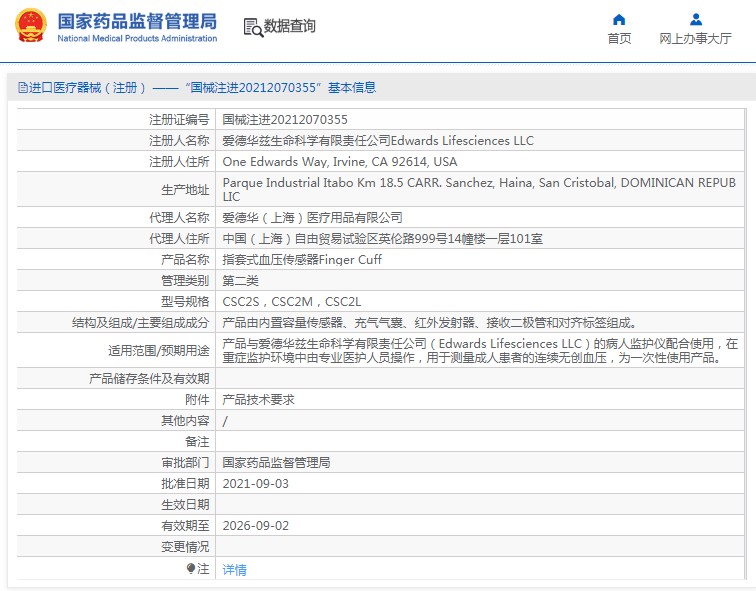The width and height of the screenshot is (756, 591).
Task: Open the 详情 link
Action: [x=234, y=570]
